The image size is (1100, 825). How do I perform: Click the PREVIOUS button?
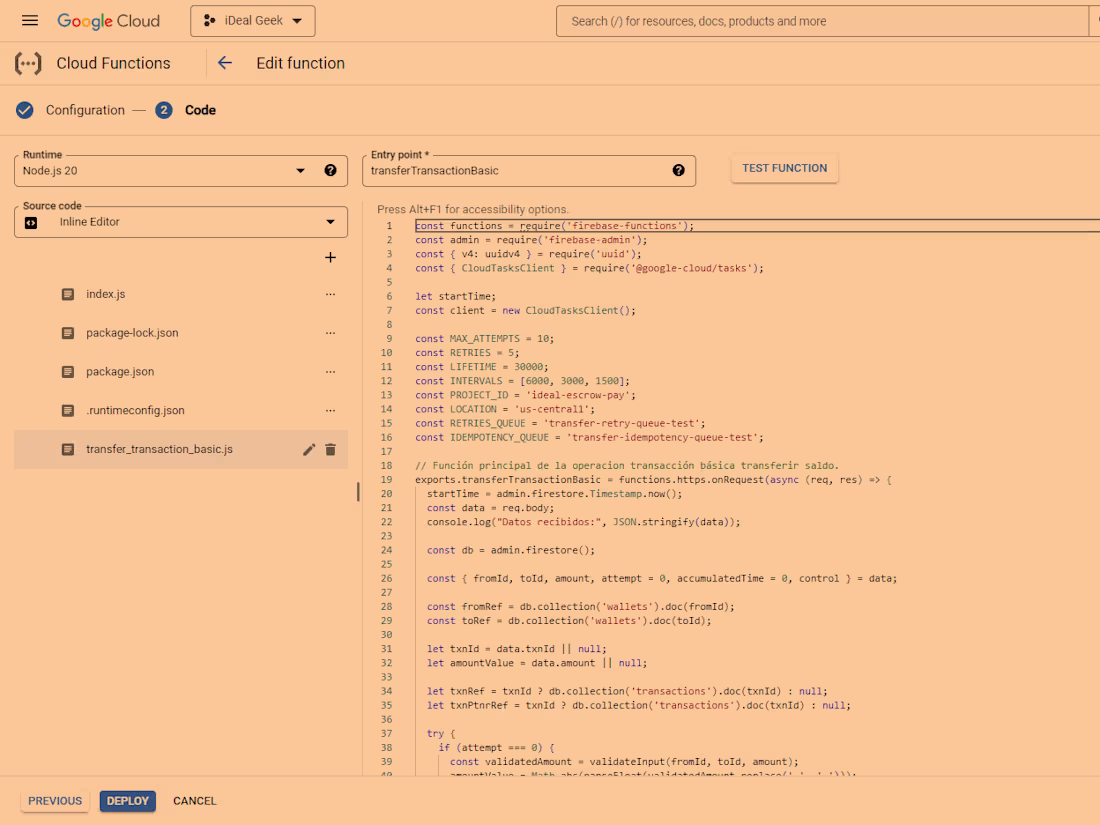[x=55, y=801]
